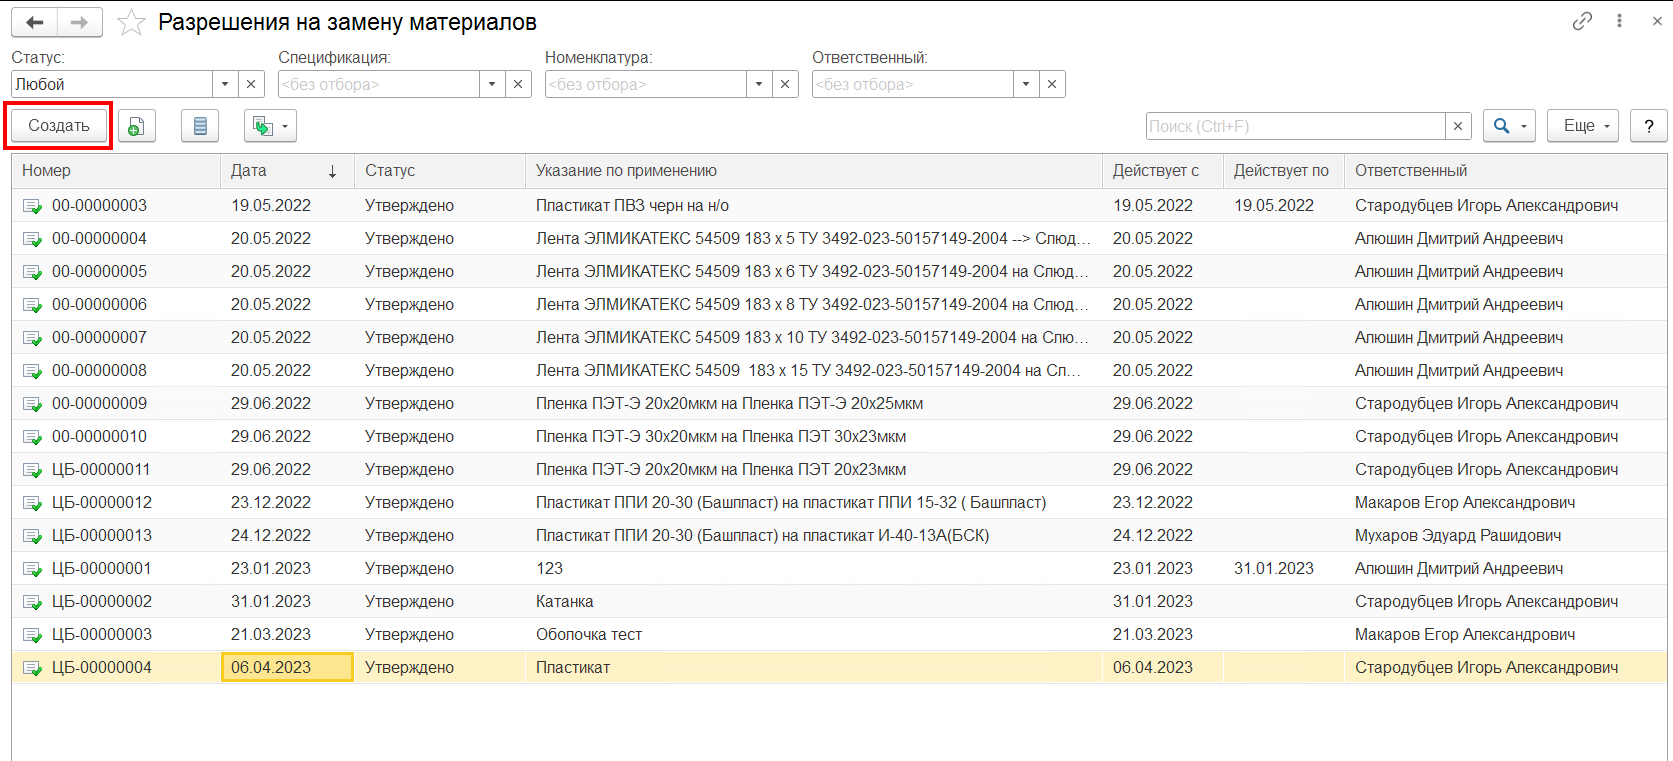The width and height of the screenshot is (1673, 761).
Task: Go back with the left arrow button
Action: tap(34, 22)
